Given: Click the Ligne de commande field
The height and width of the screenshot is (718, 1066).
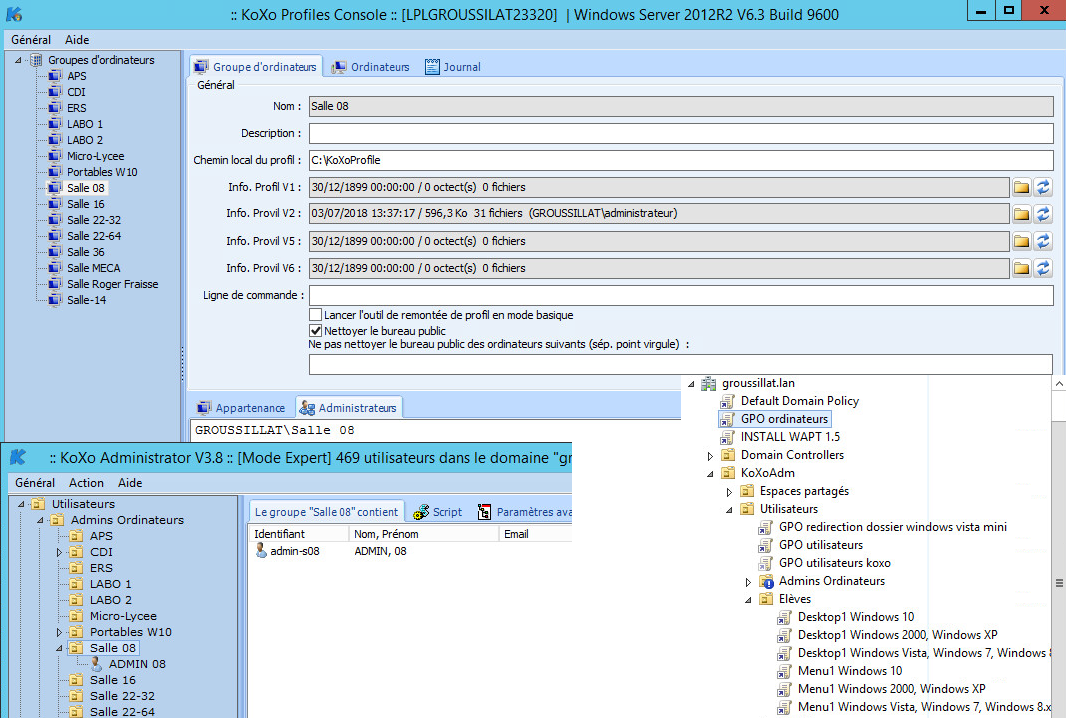Looking at the screenshot, I should (x=681, y=295).
